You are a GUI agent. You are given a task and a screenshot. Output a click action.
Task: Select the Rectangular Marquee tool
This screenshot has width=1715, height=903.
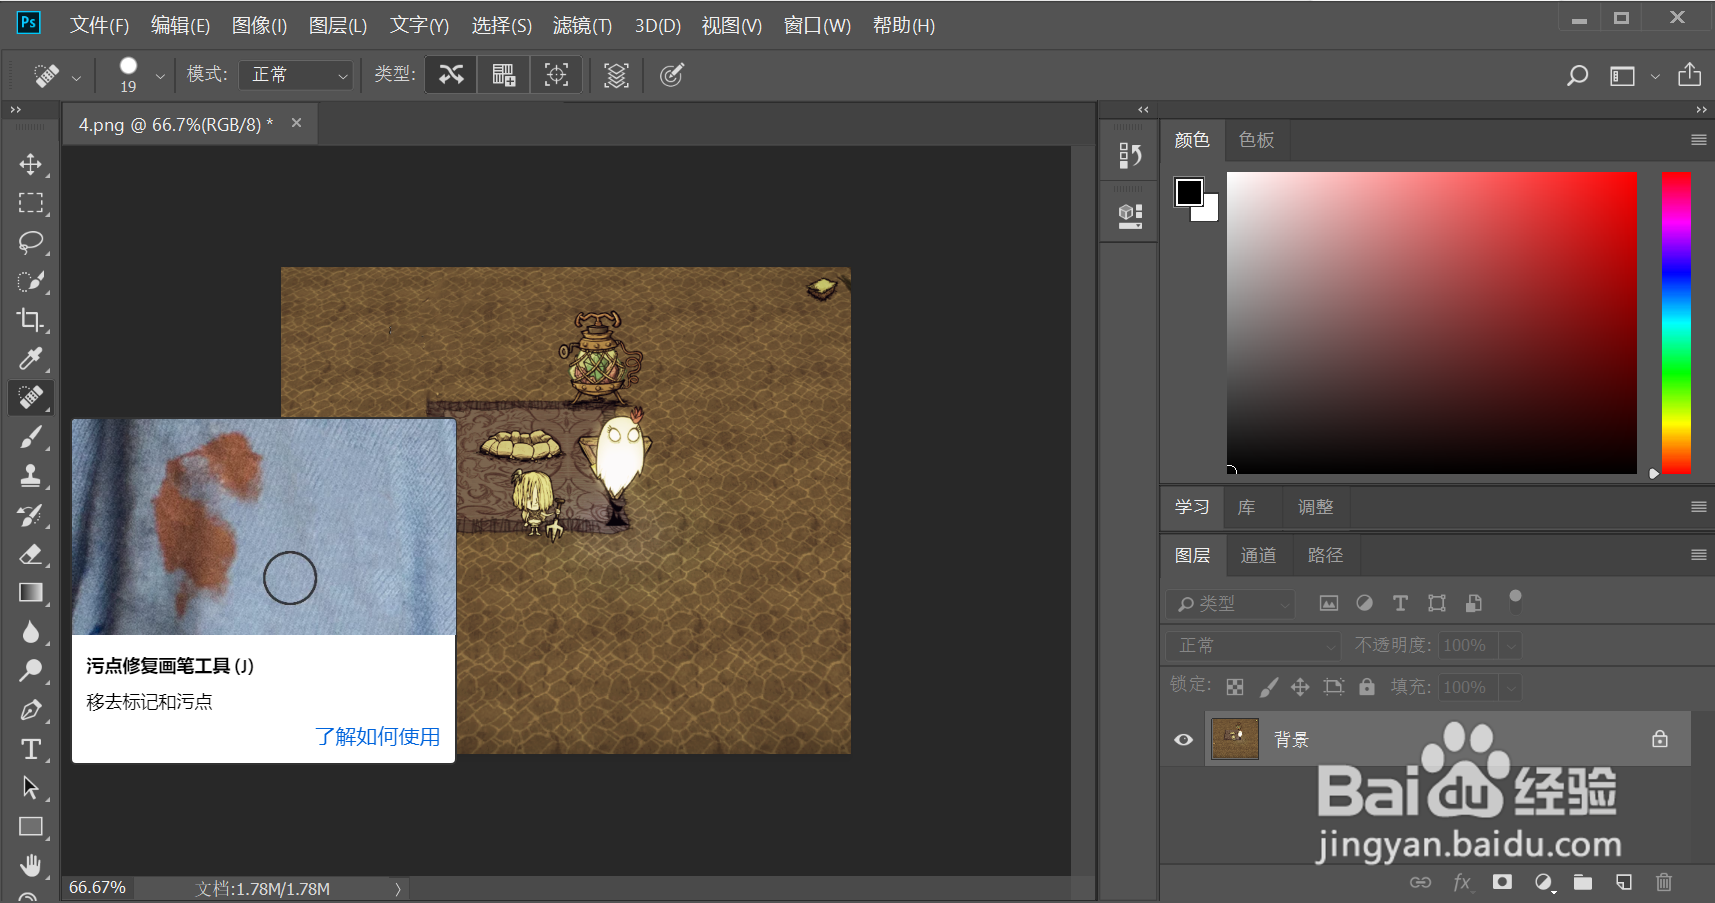pyautogui.click(x=31, y=203)
